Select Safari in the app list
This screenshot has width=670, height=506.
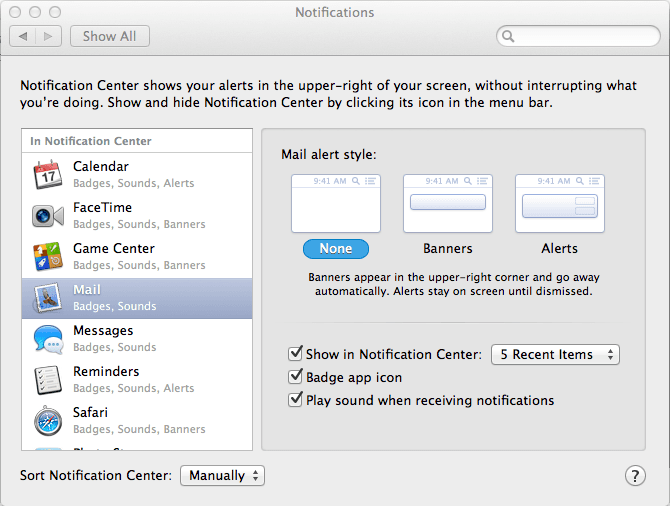click(x=137, y=421)
